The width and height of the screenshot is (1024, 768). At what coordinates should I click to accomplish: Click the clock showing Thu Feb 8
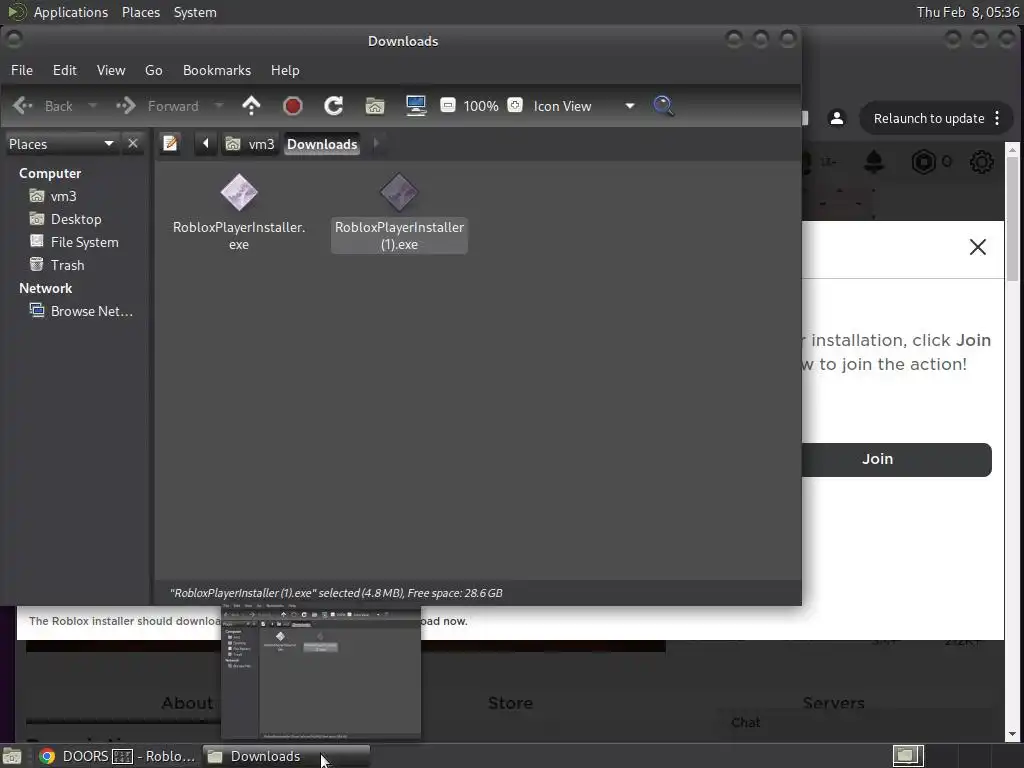pyautogui.click(x=968, y=12)
